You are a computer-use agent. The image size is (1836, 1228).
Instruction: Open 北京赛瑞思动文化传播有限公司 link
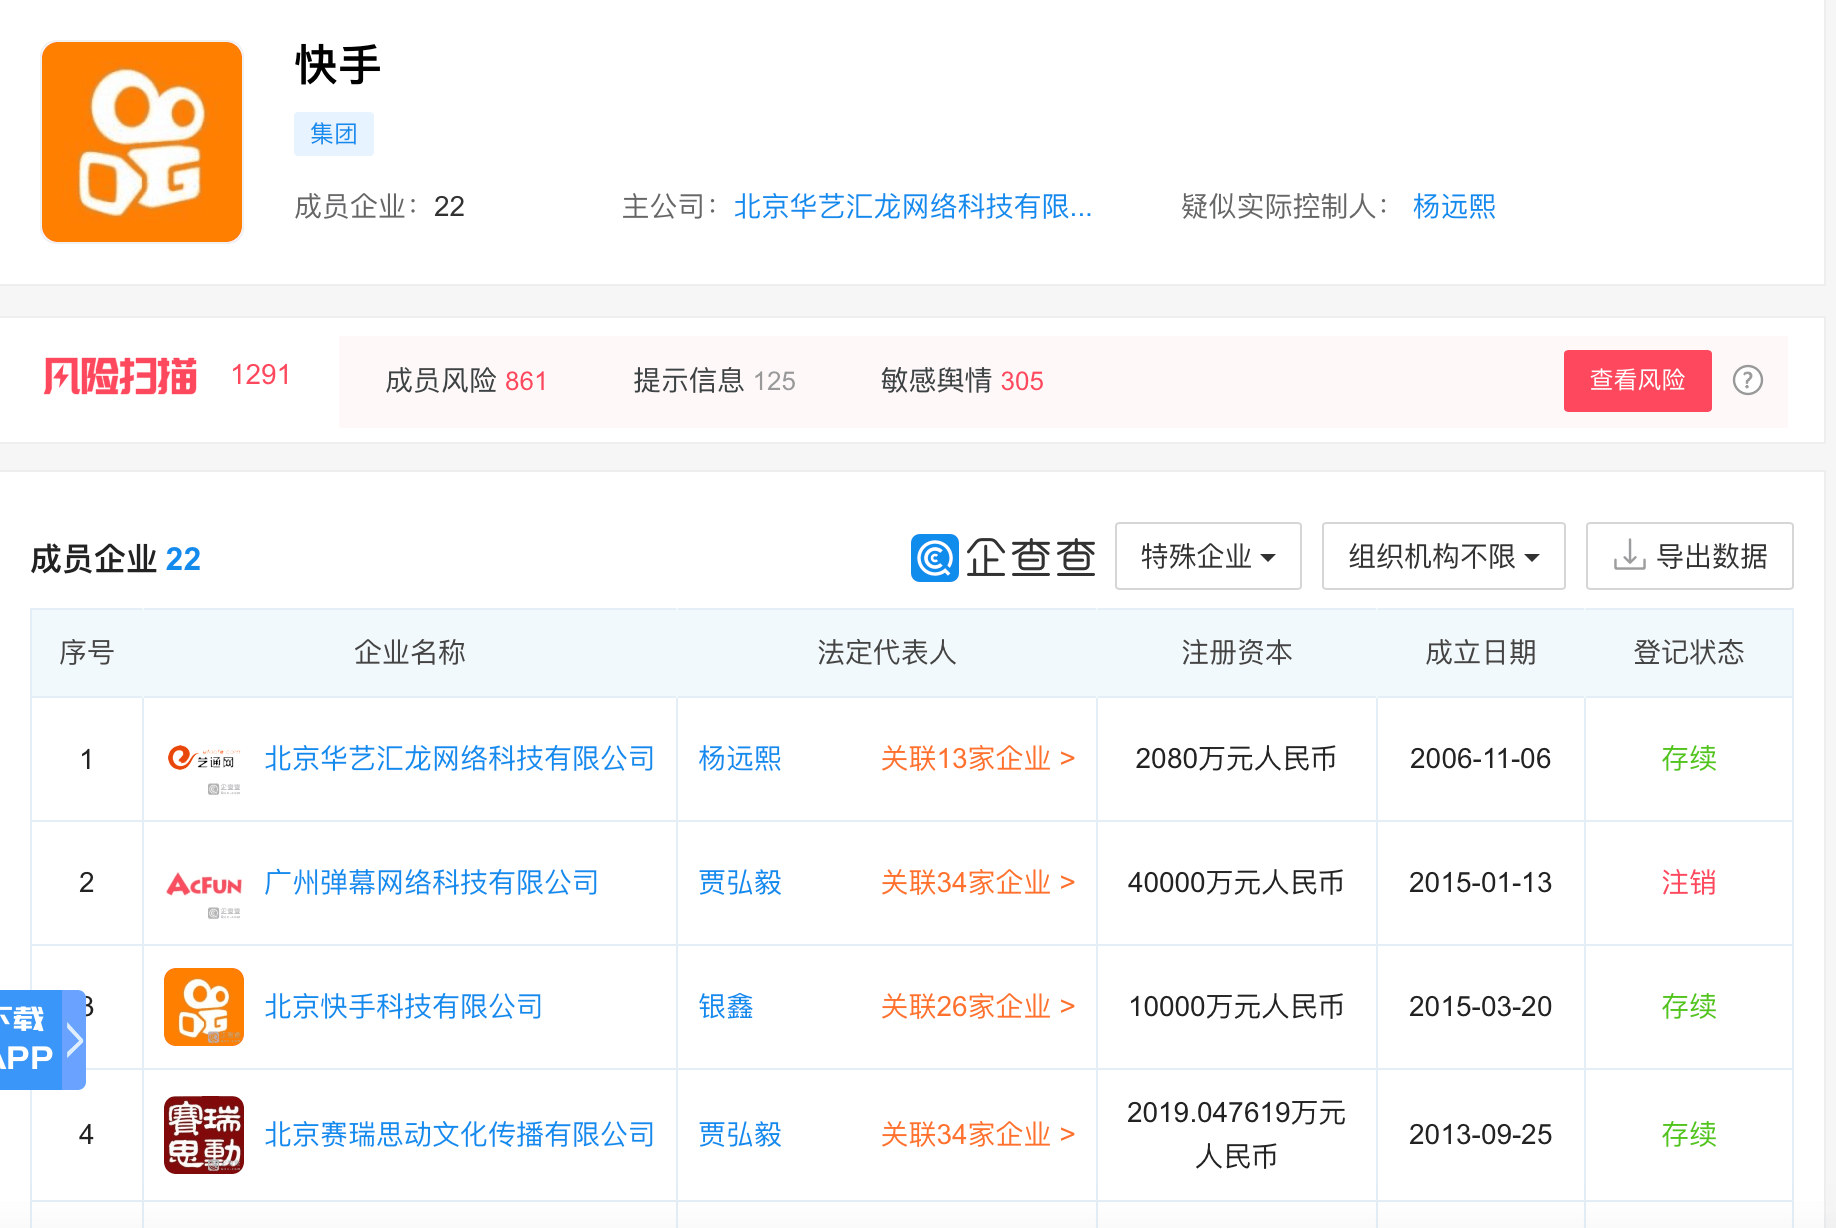(x=459, y=1135)
